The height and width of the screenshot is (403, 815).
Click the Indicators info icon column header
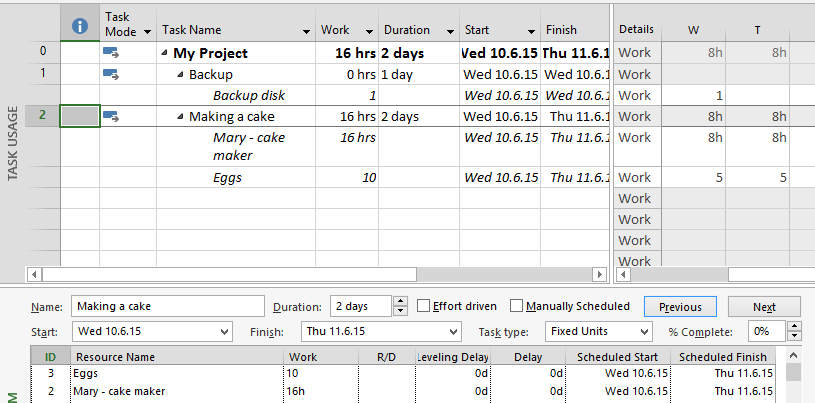[x=80, y=25]
